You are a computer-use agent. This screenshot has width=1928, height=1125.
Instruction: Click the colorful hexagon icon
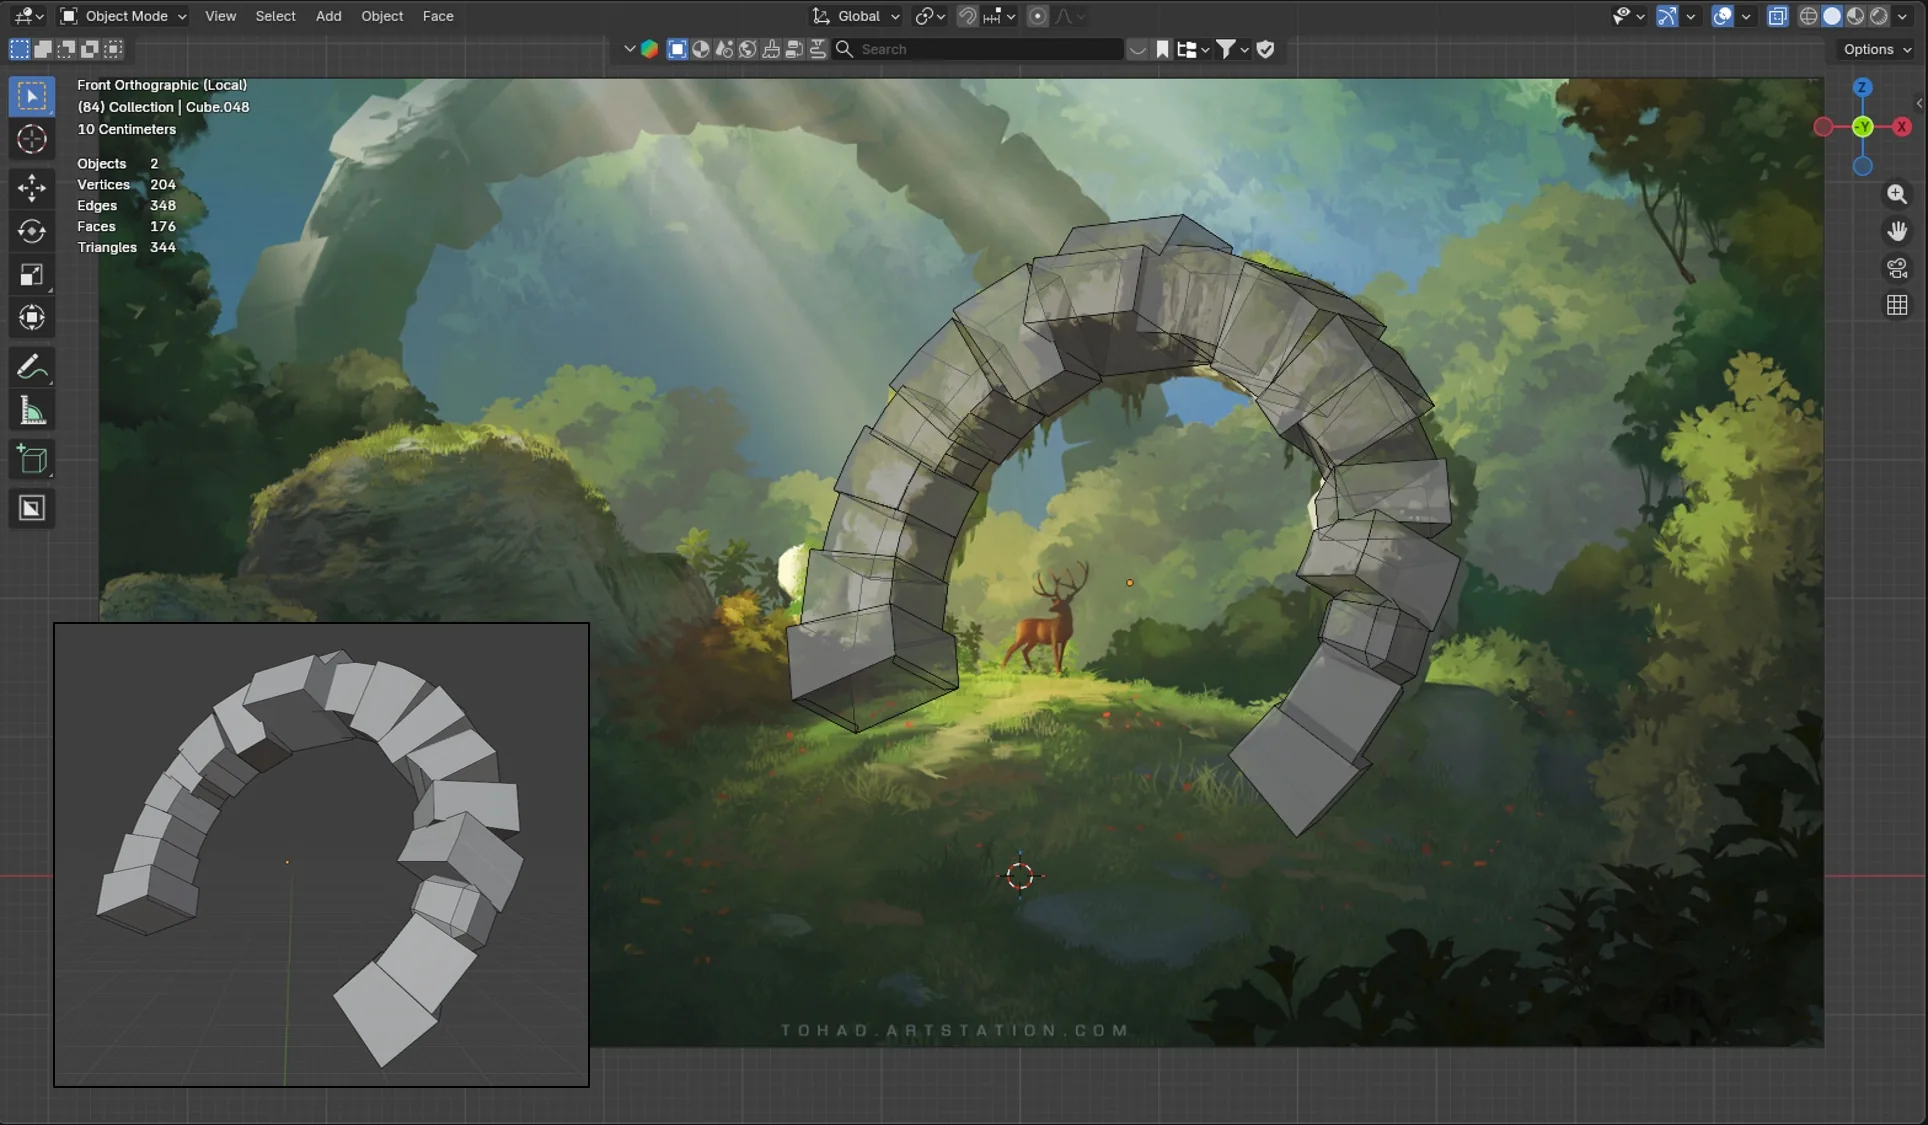click(649, 49)
